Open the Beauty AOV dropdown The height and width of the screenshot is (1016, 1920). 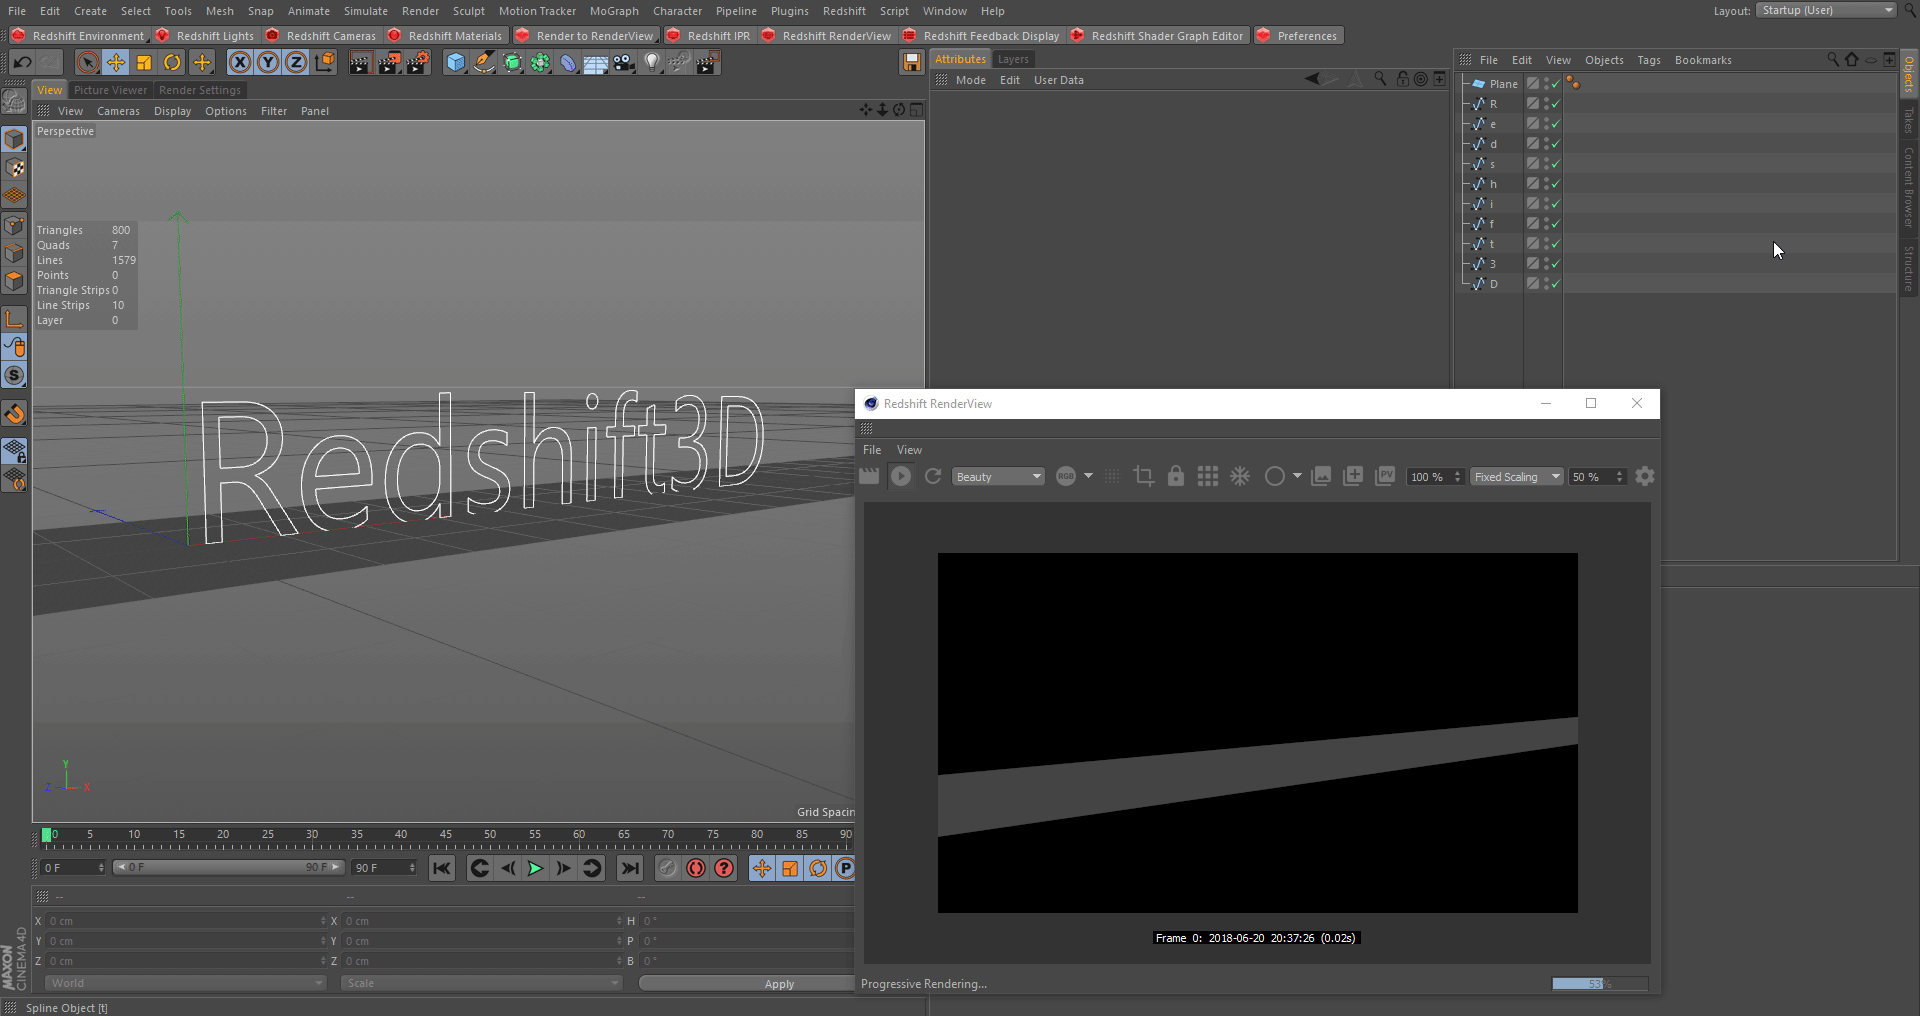click(x=998, y=477)
